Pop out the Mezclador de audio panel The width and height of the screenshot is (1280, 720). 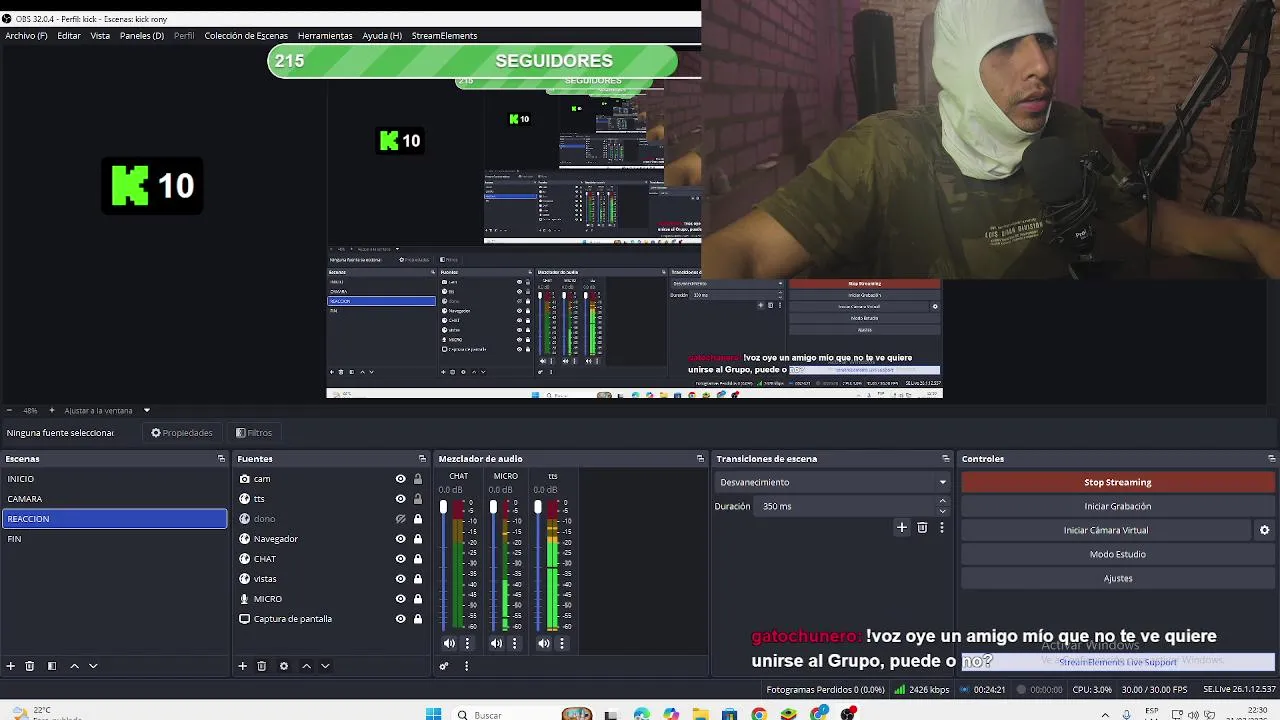(700, 459)
